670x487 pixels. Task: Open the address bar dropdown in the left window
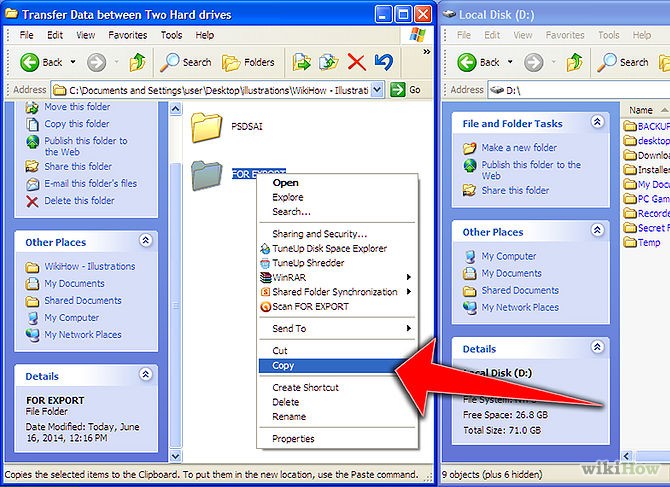377,90
